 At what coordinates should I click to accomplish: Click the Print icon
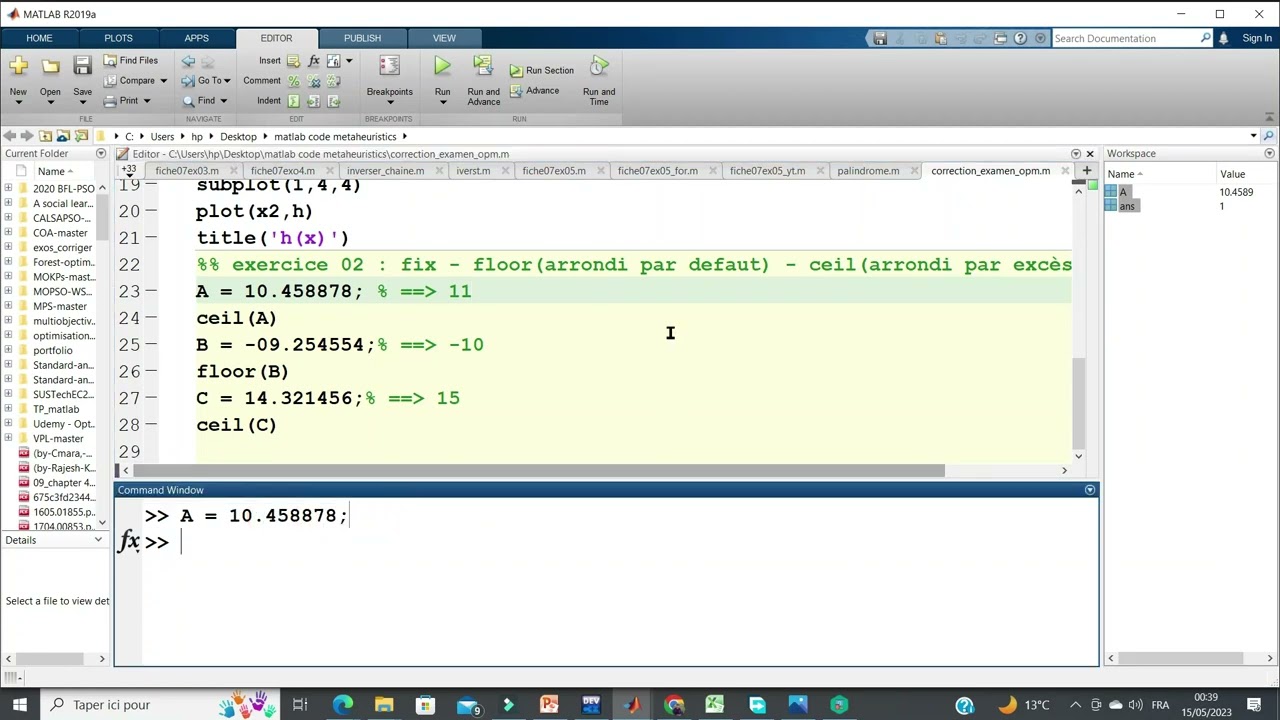[112, 101]
